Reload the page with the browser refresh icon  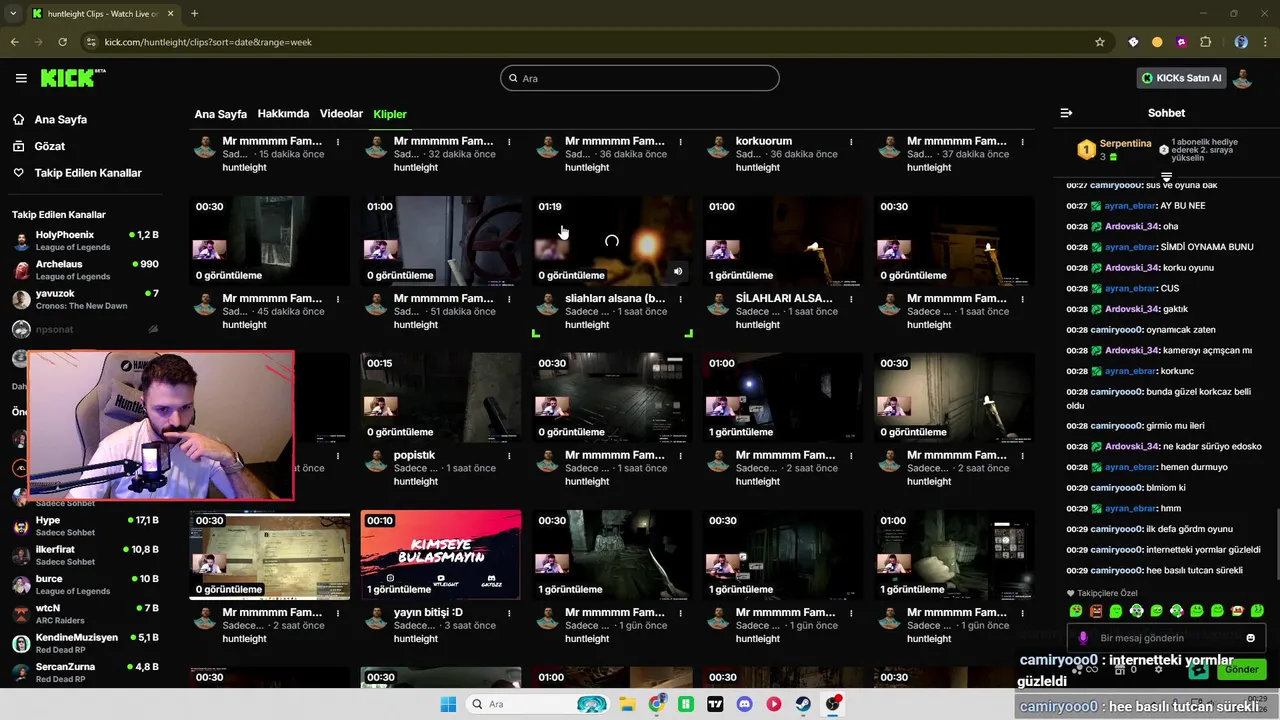(x=62, y=42)
